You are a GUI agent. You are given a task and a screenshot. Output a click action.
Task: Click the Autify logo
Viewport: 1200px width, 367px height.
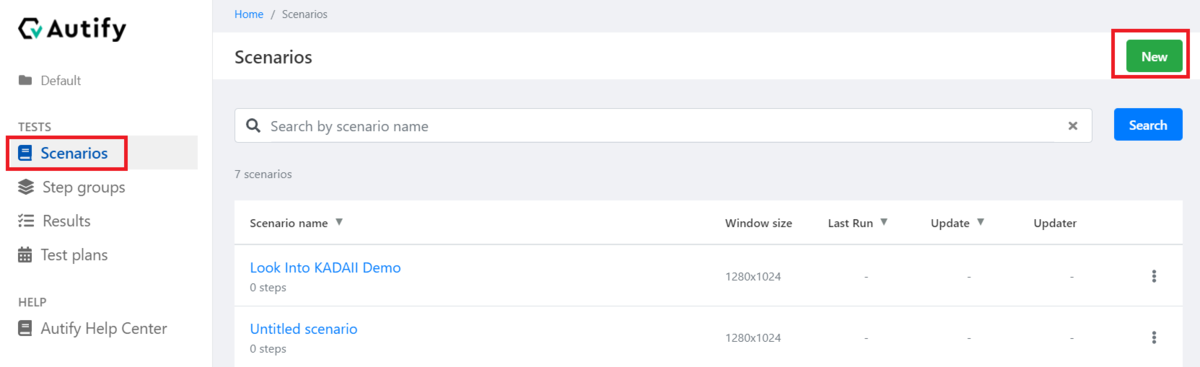click(x=73, y=29)
